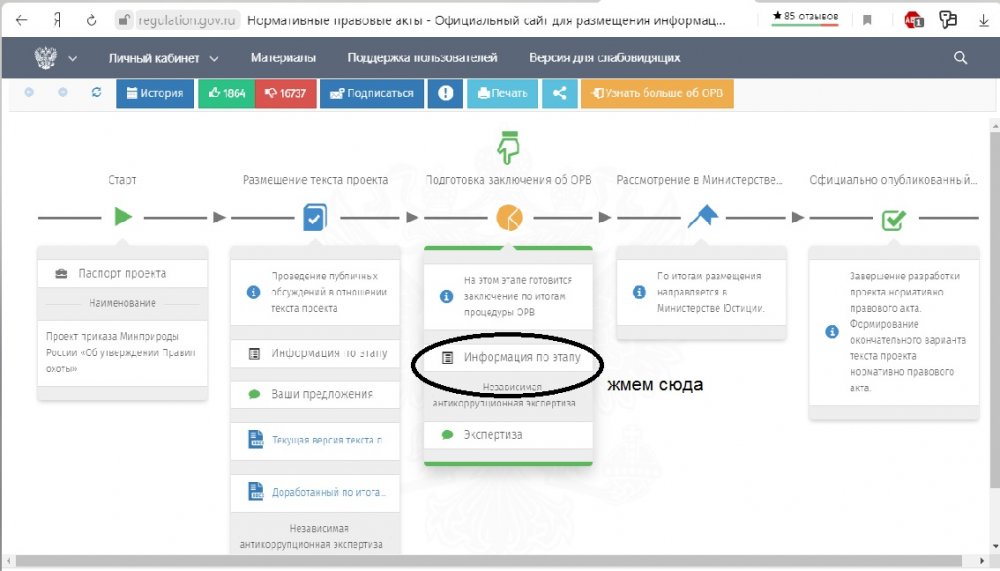Vote down with the red 16737 button
The image size is (1000, 571).
(284, 93)
